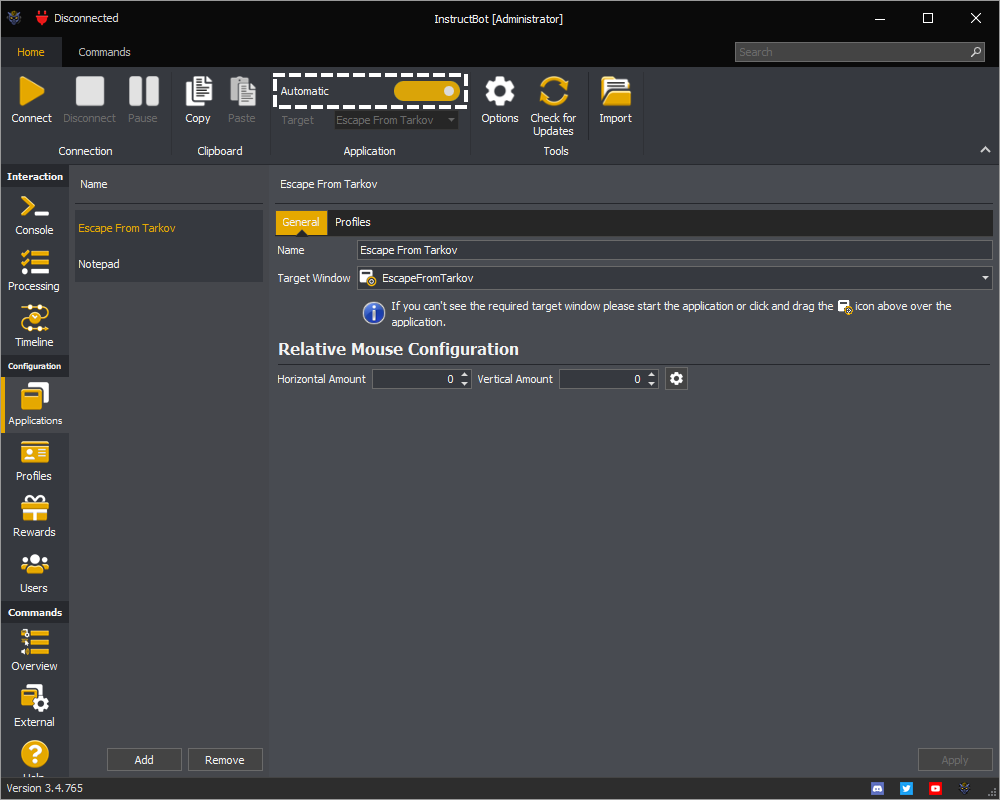
Task: Open External commands in the sidebar
Action: pos(34,707)
